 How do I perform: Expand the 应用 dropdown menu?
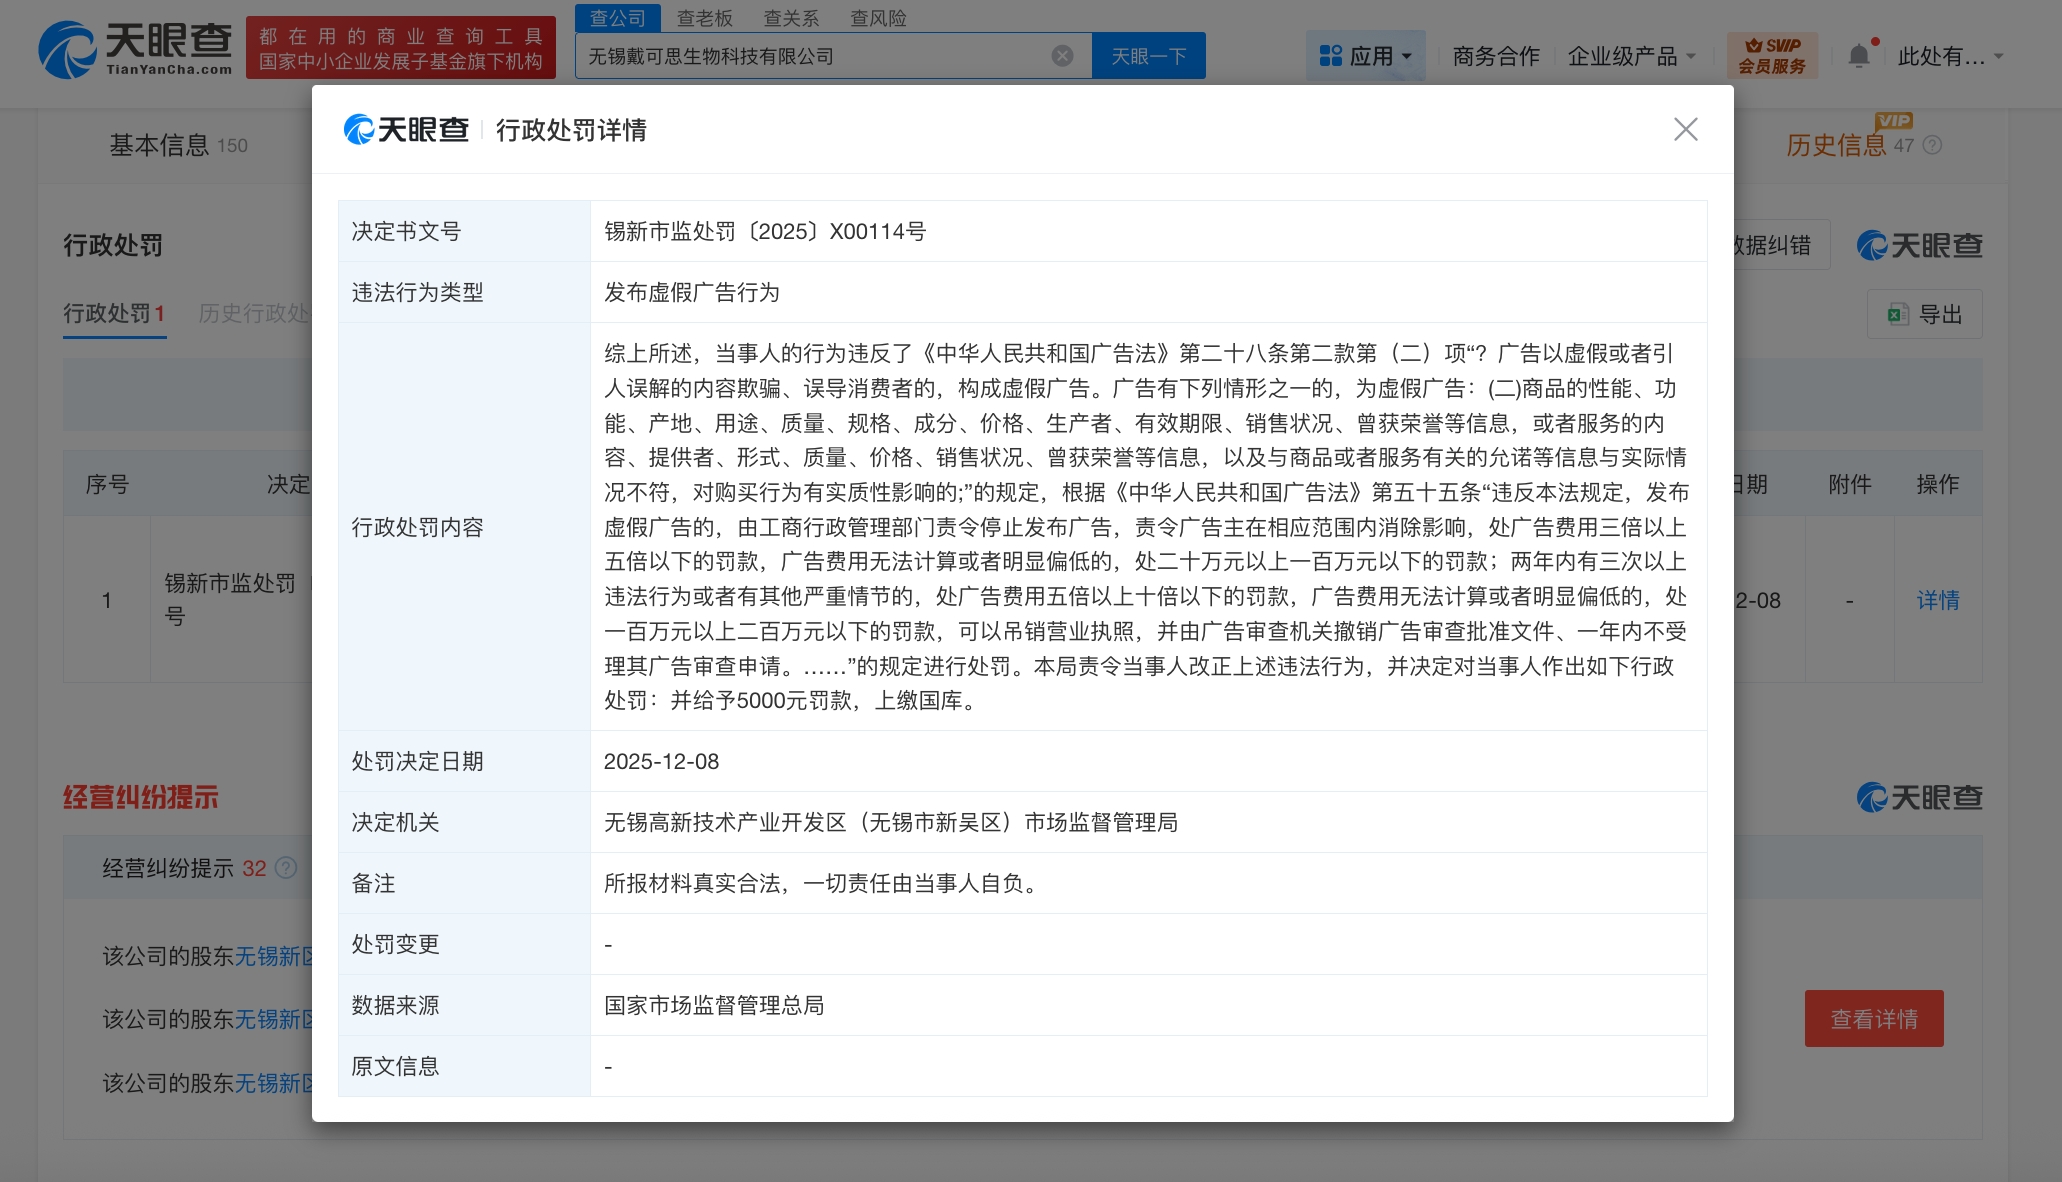pos(1365,56)
